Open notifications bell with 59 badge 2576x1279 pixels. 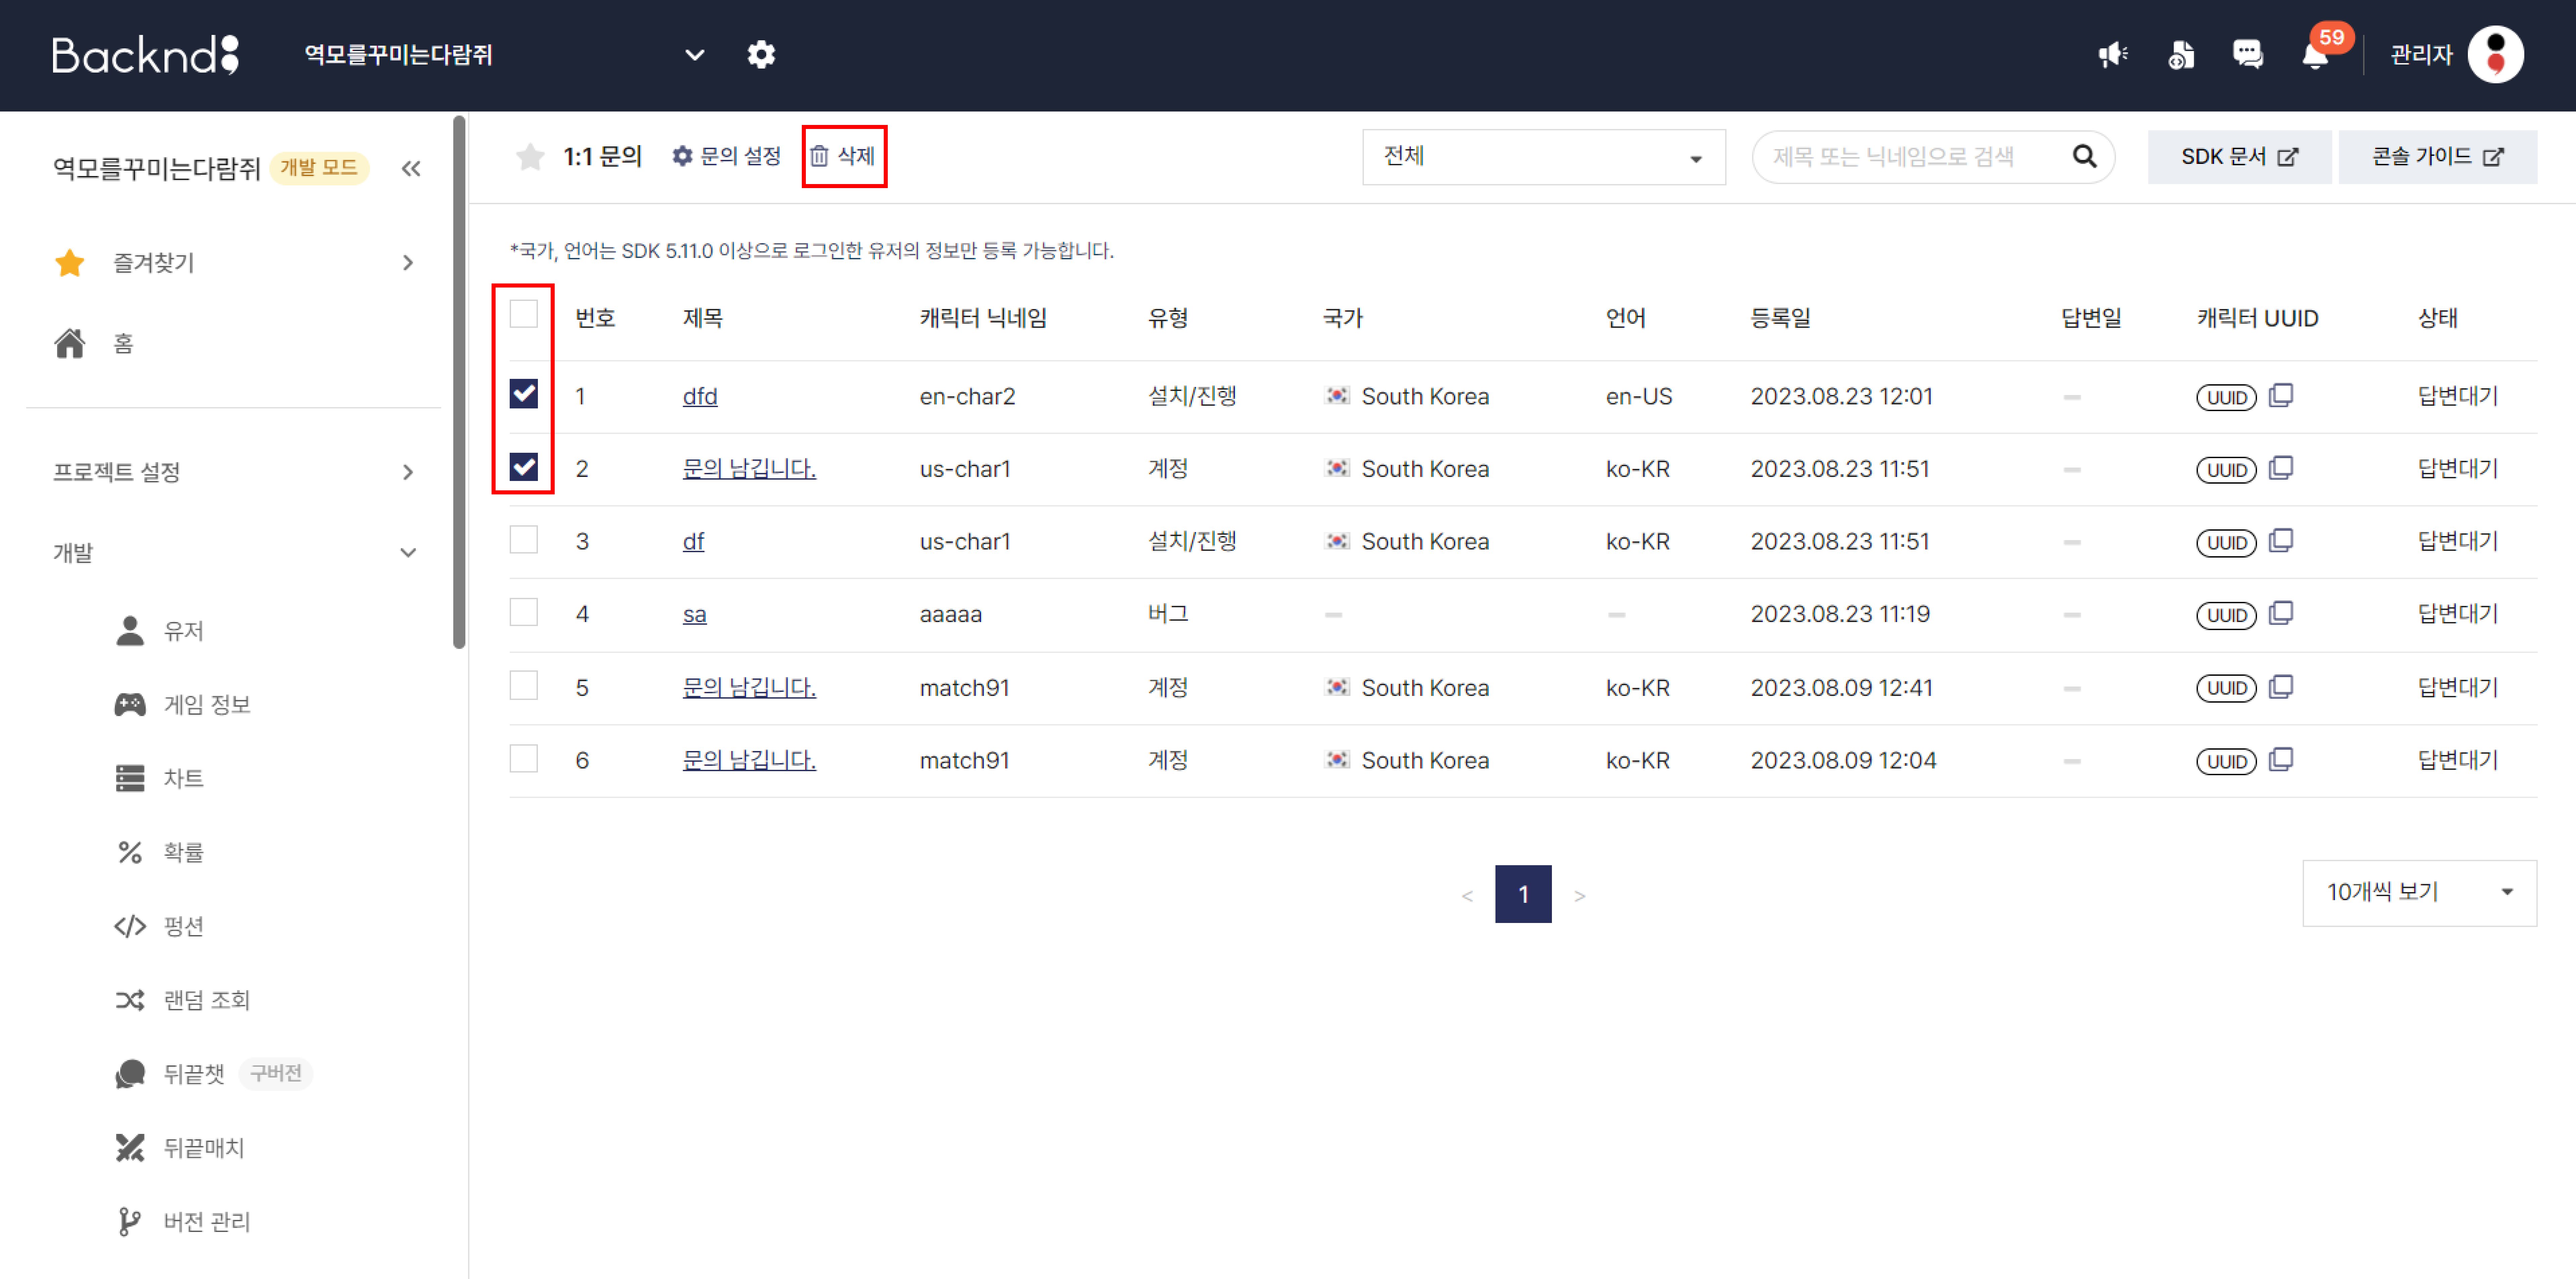click(x=2316, y=54)
